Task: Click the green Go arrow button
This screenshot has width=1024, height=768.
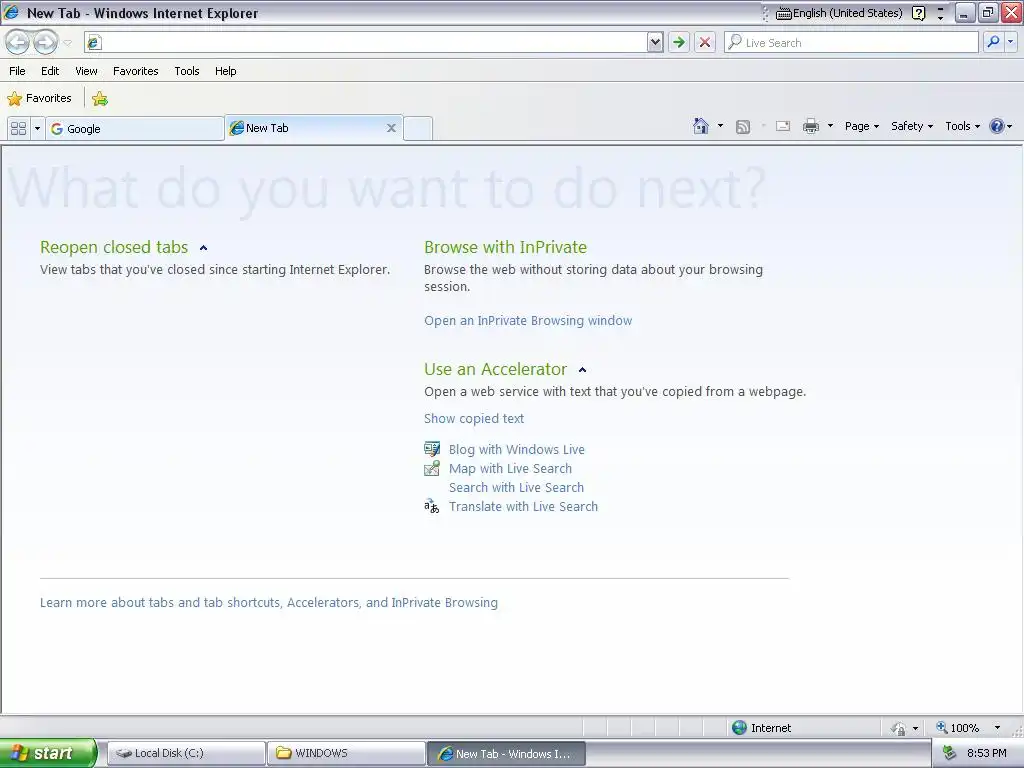Action: (679, 42)
